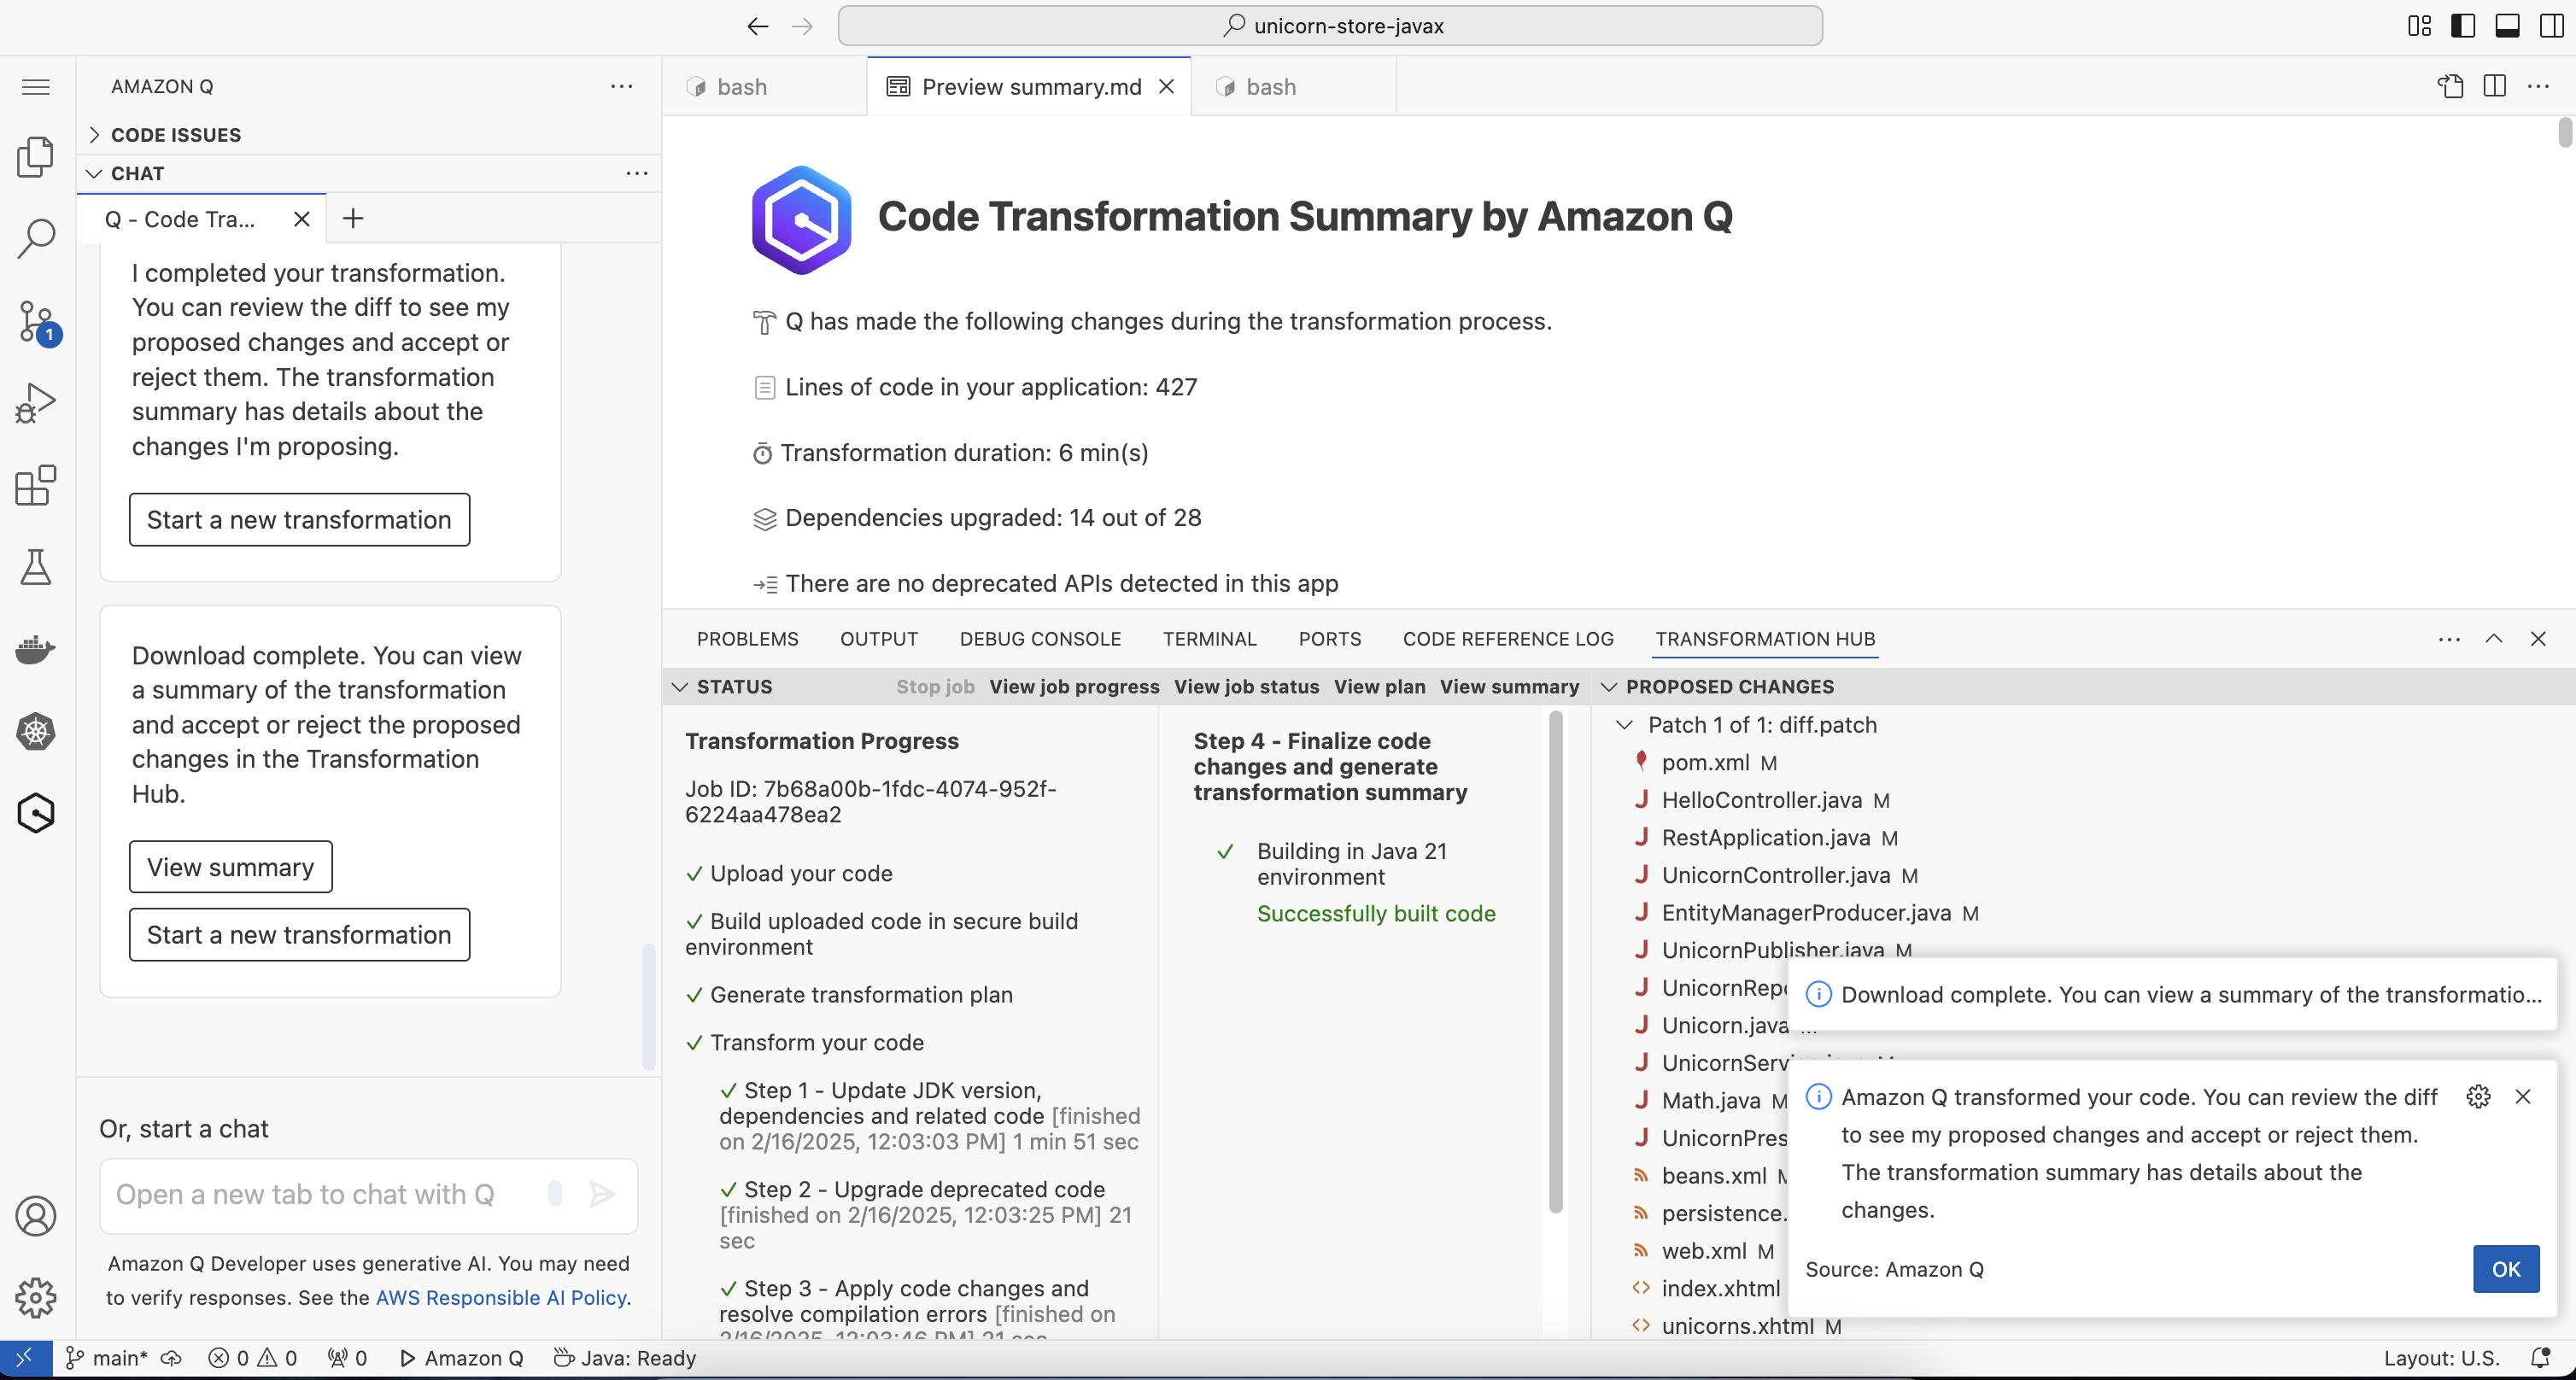Click the Amazon Q hexagon sidebar icon
The width and height of the screenshot is (2576, 1380).
point(37,813)
